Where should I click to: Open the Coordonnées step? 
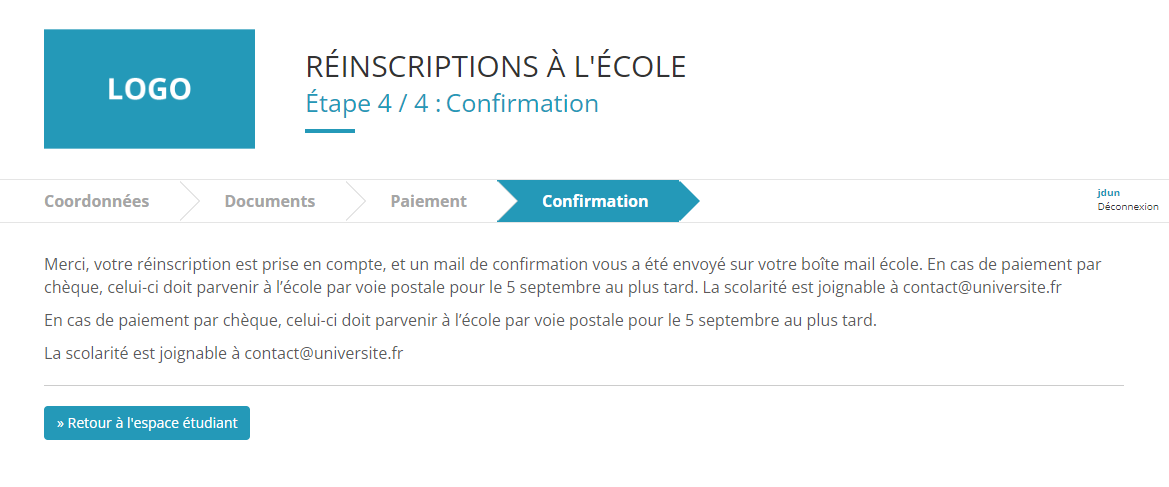tap(96, 201)
